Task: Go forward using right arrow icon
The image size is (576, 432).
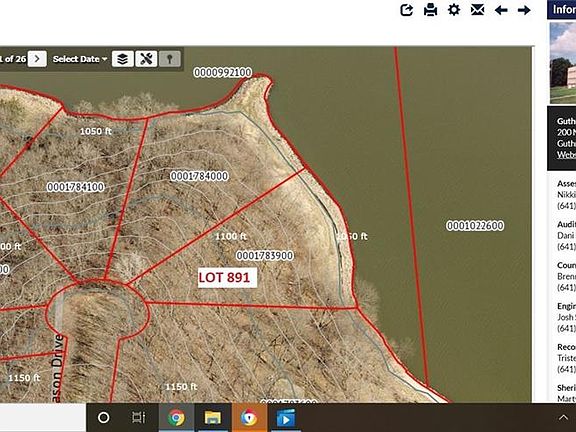Action: pos(524,10)
